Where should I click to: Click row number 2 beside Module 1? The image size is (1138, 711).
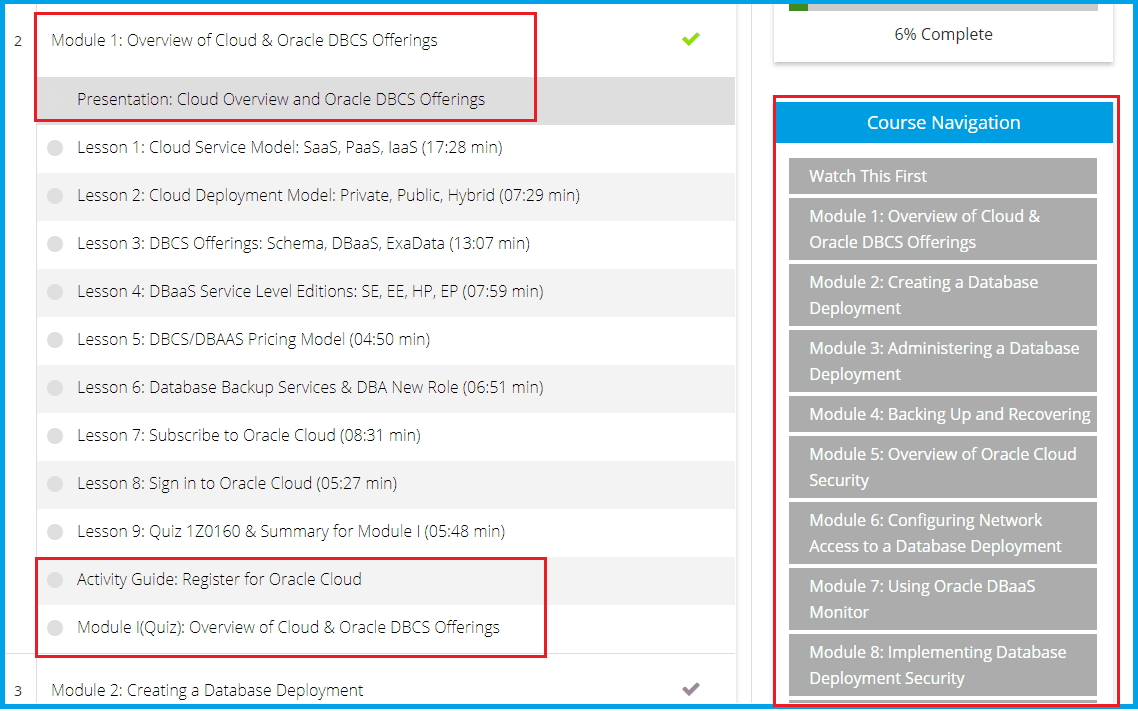18,41
